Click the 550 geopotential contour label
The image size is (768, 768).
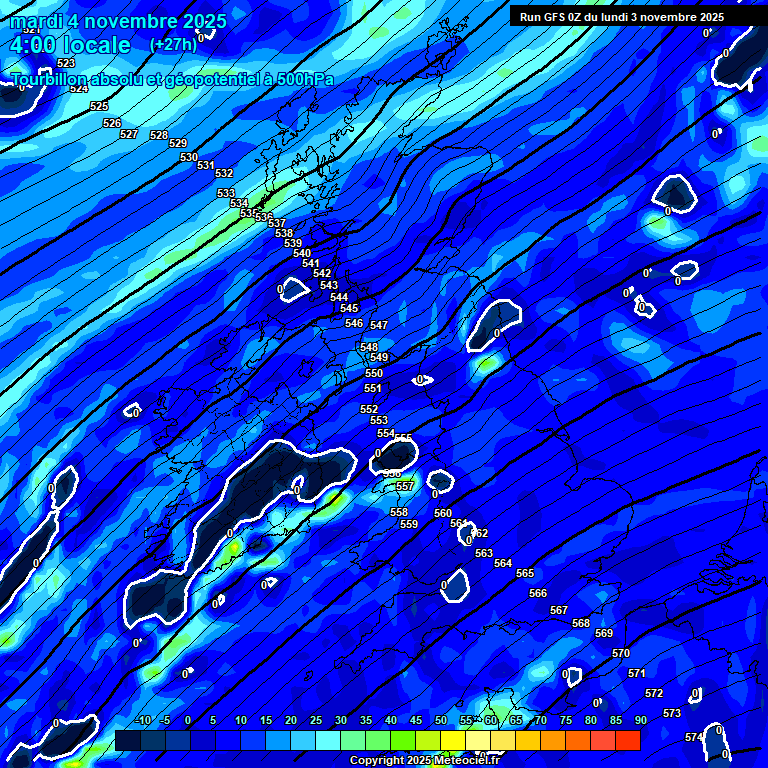[x=374, y=373]
